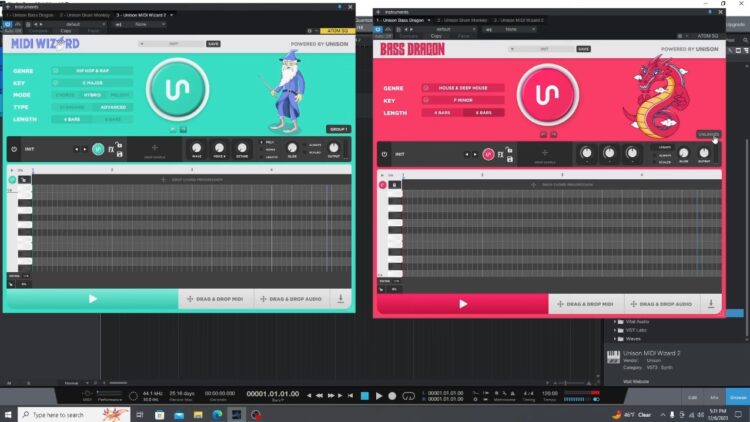Click the download arrow in MIDI Wizard
This screenshot has height=422, width=750.
tap(341, 299)
